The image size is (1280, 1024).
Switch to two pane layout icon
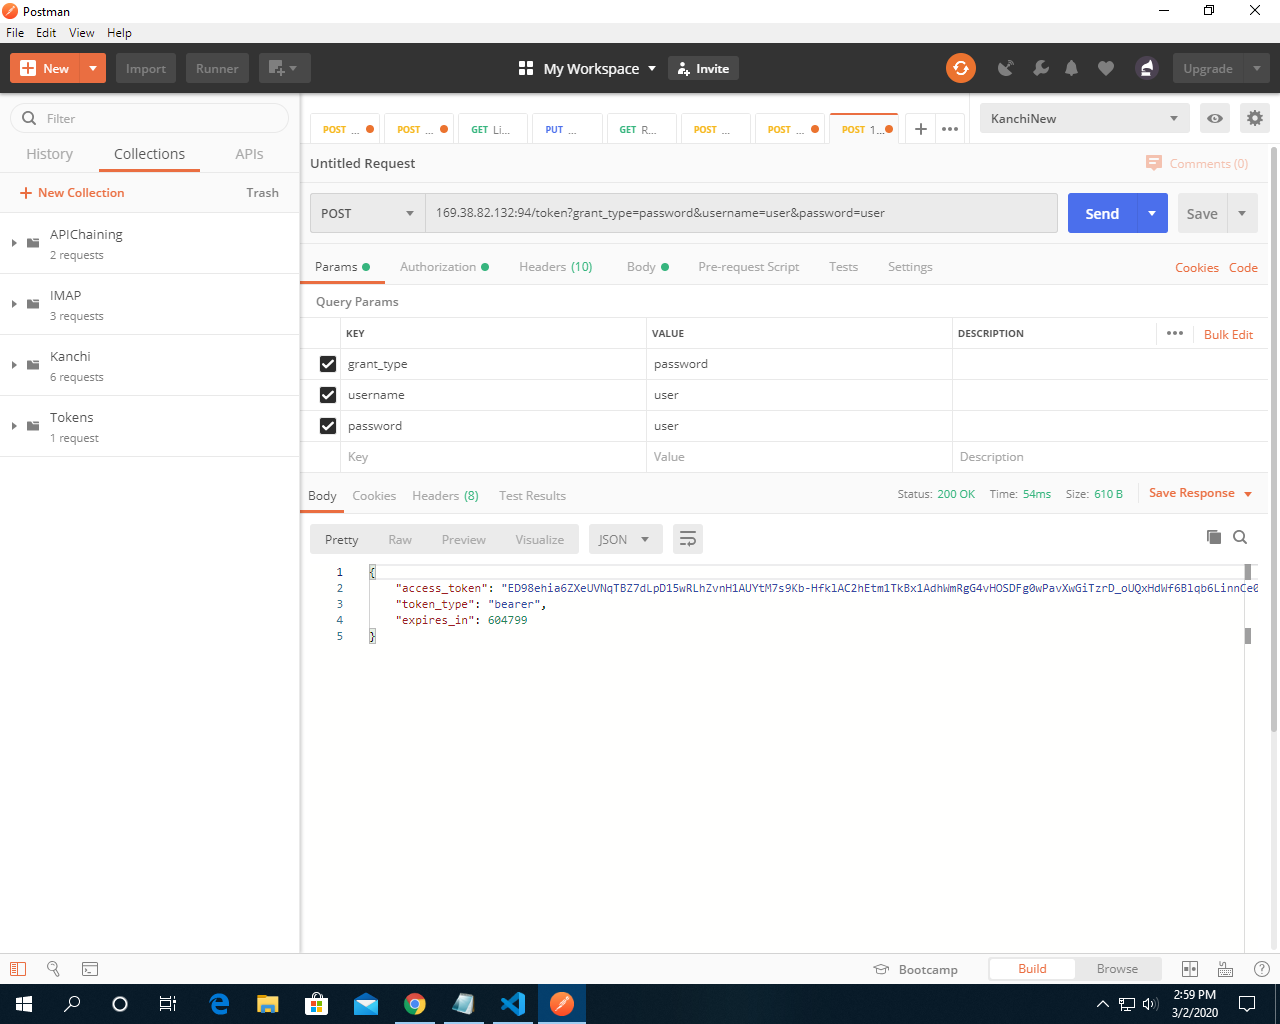(x=1189, y=968)
